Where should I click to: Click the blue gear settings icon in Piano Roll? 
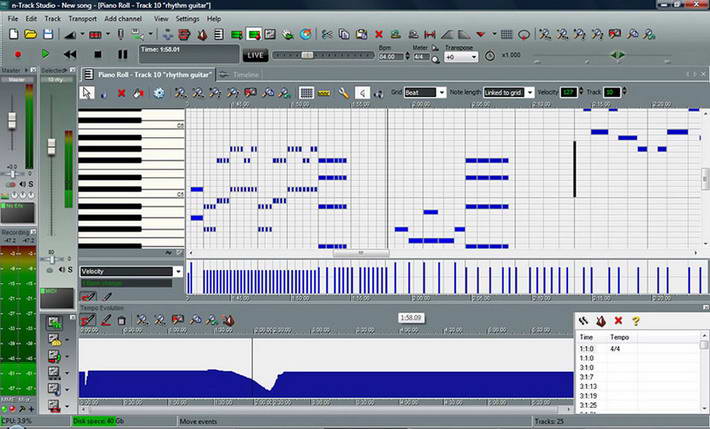click(159, 93)
